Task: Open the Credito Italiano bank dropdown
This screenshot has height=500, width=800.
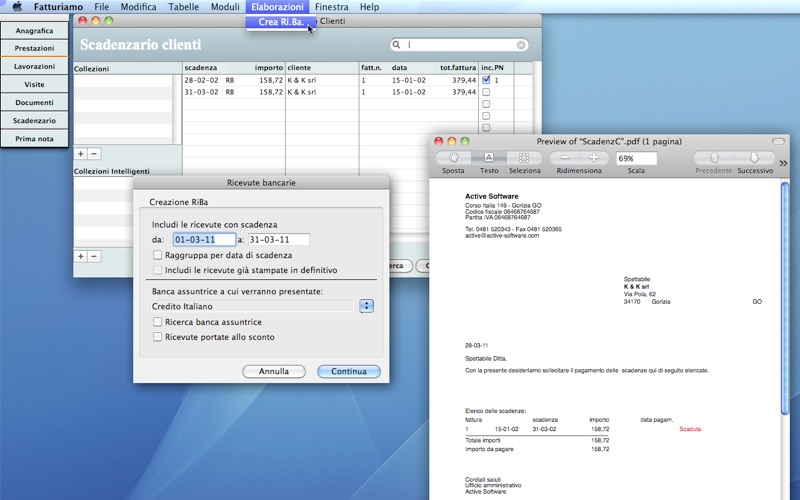Action: pyautogui.click(x=366, y=306)
